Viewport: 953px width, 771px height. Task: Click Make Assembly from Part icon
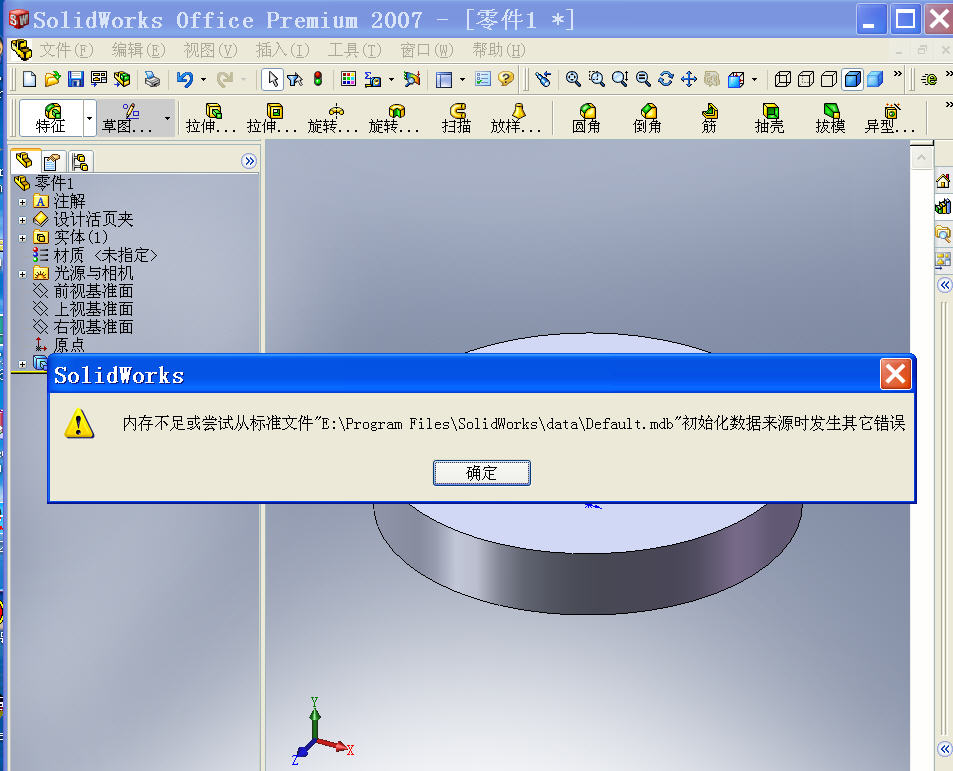122,79
